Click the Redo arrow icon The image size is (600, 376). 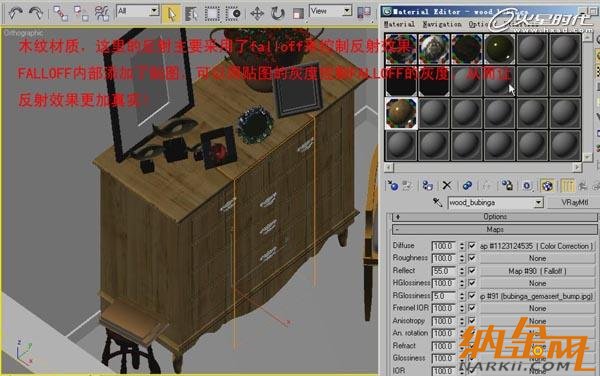pyautogui.click(x=36, y=13)
